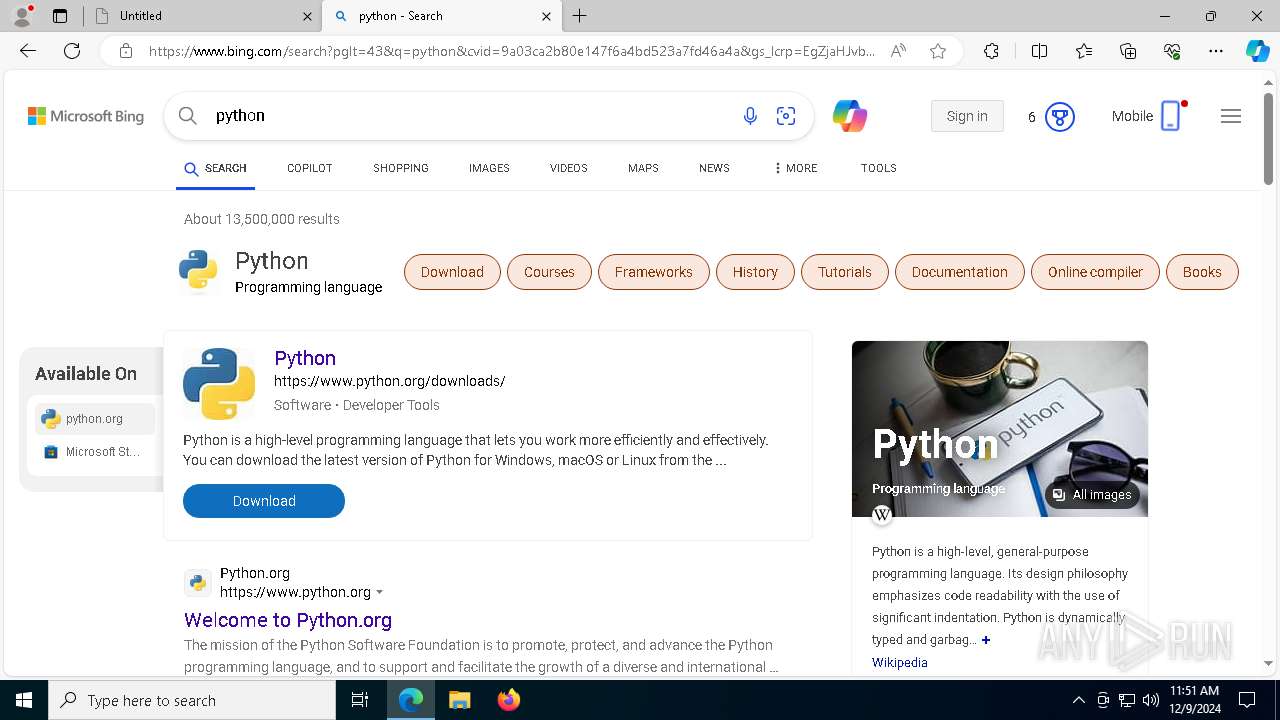Select Microsoft Store under Available On

click(x=95, y=452)
